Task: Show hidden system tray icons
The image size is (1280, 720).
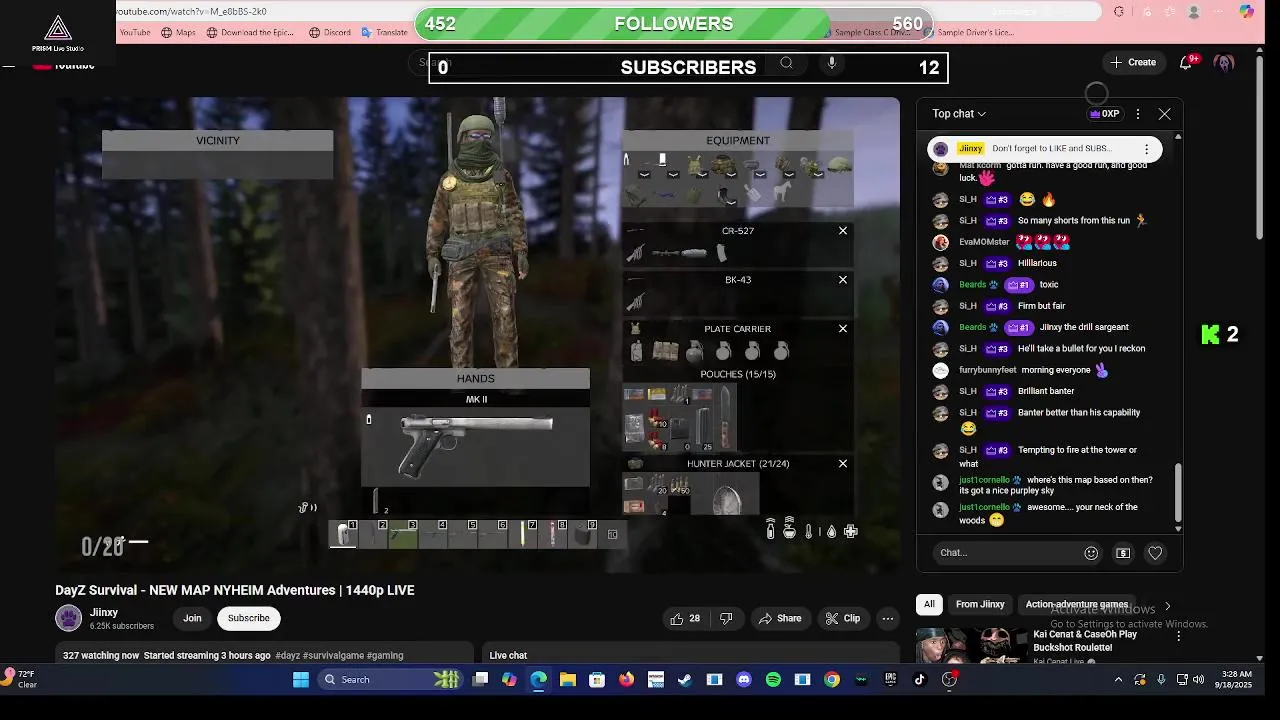Action: [1118, 680]
